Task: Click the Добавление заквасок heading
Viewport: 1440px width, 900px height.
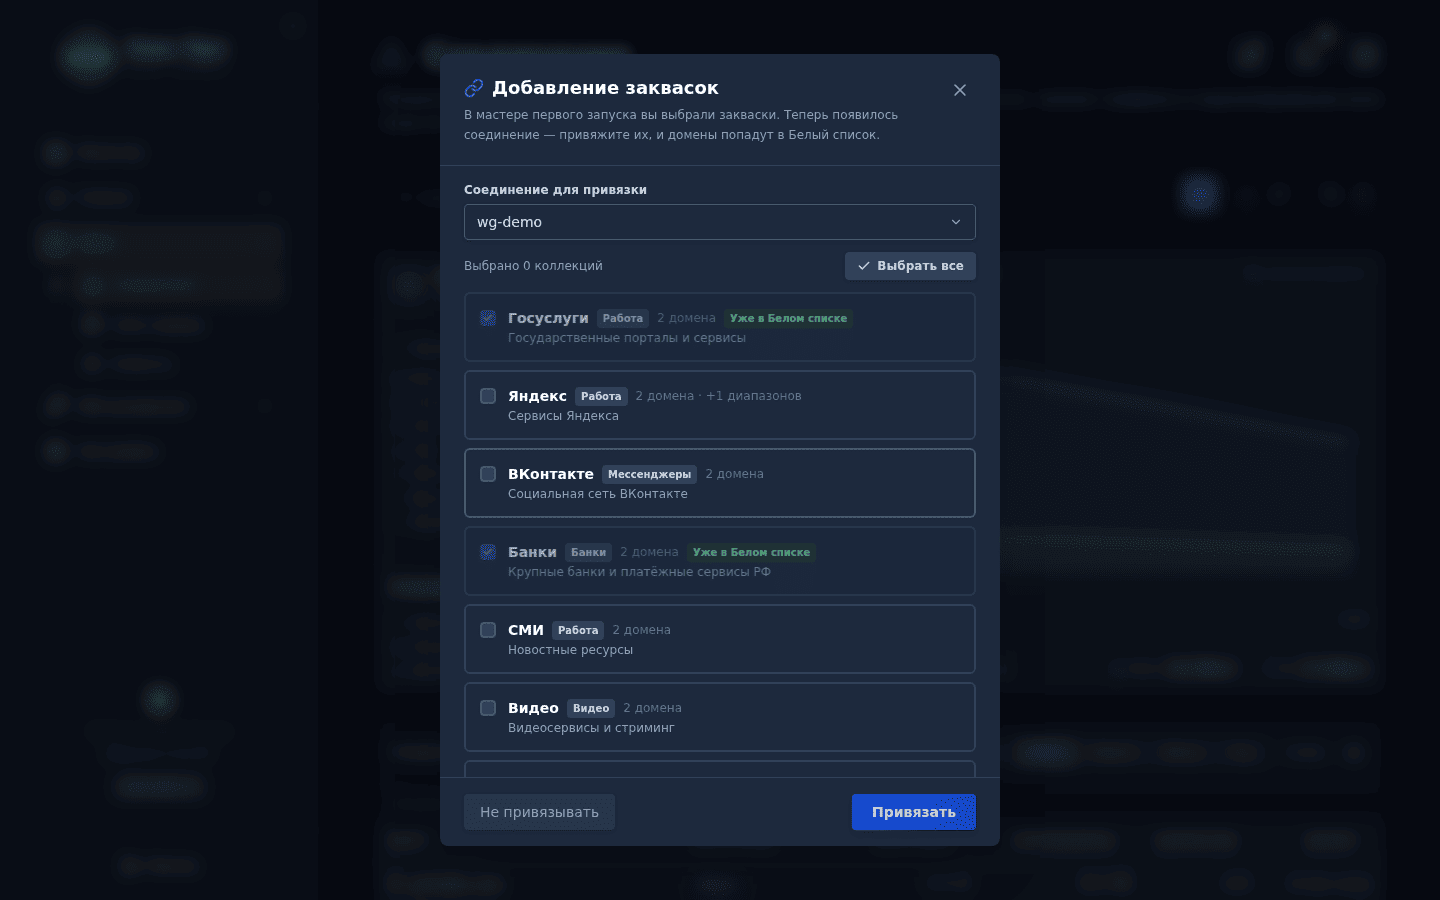Action: [605, 88]
